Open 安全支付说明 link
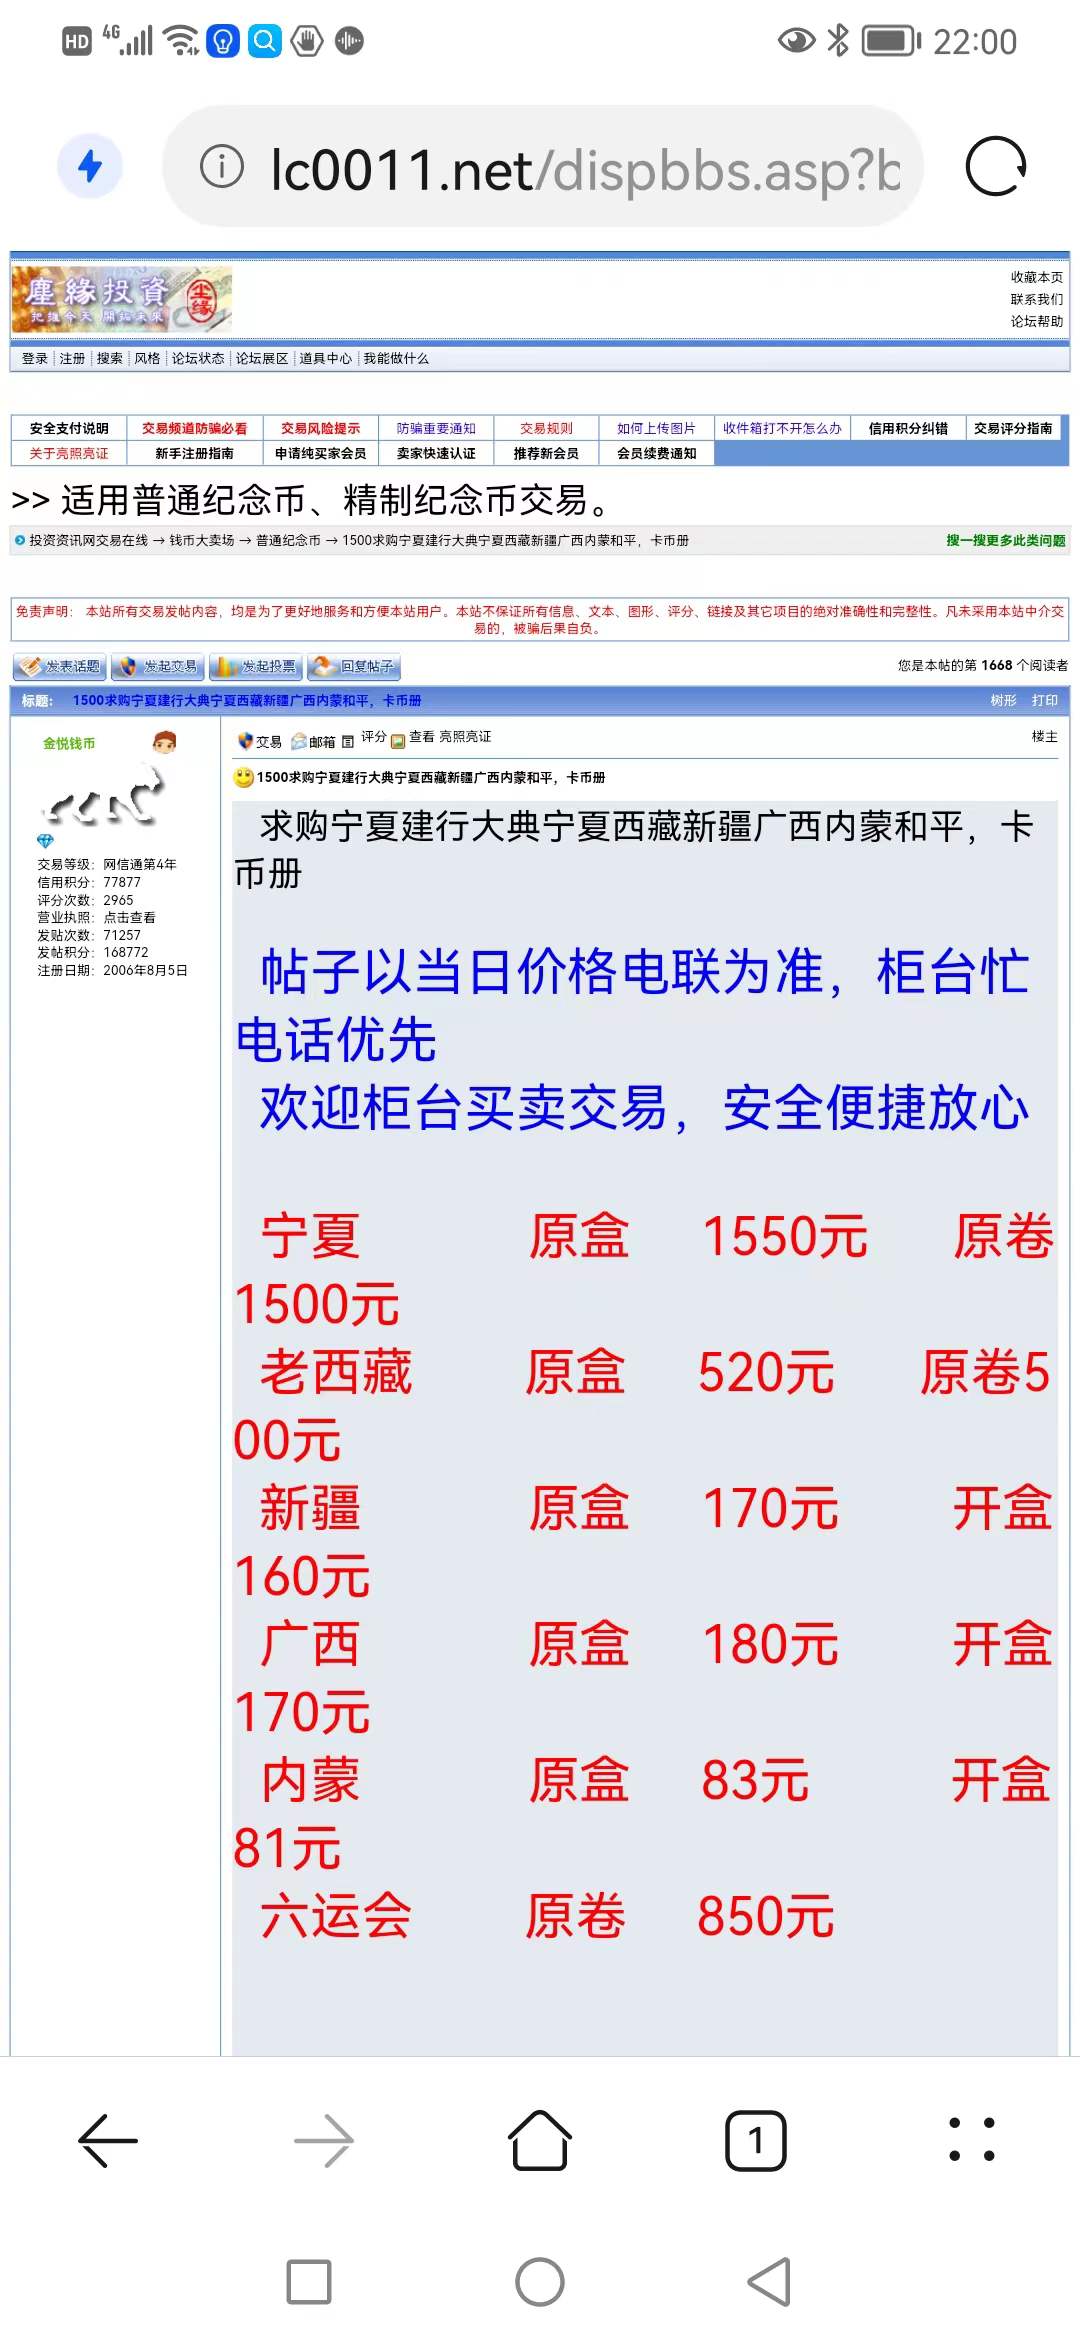 [69, 428]
